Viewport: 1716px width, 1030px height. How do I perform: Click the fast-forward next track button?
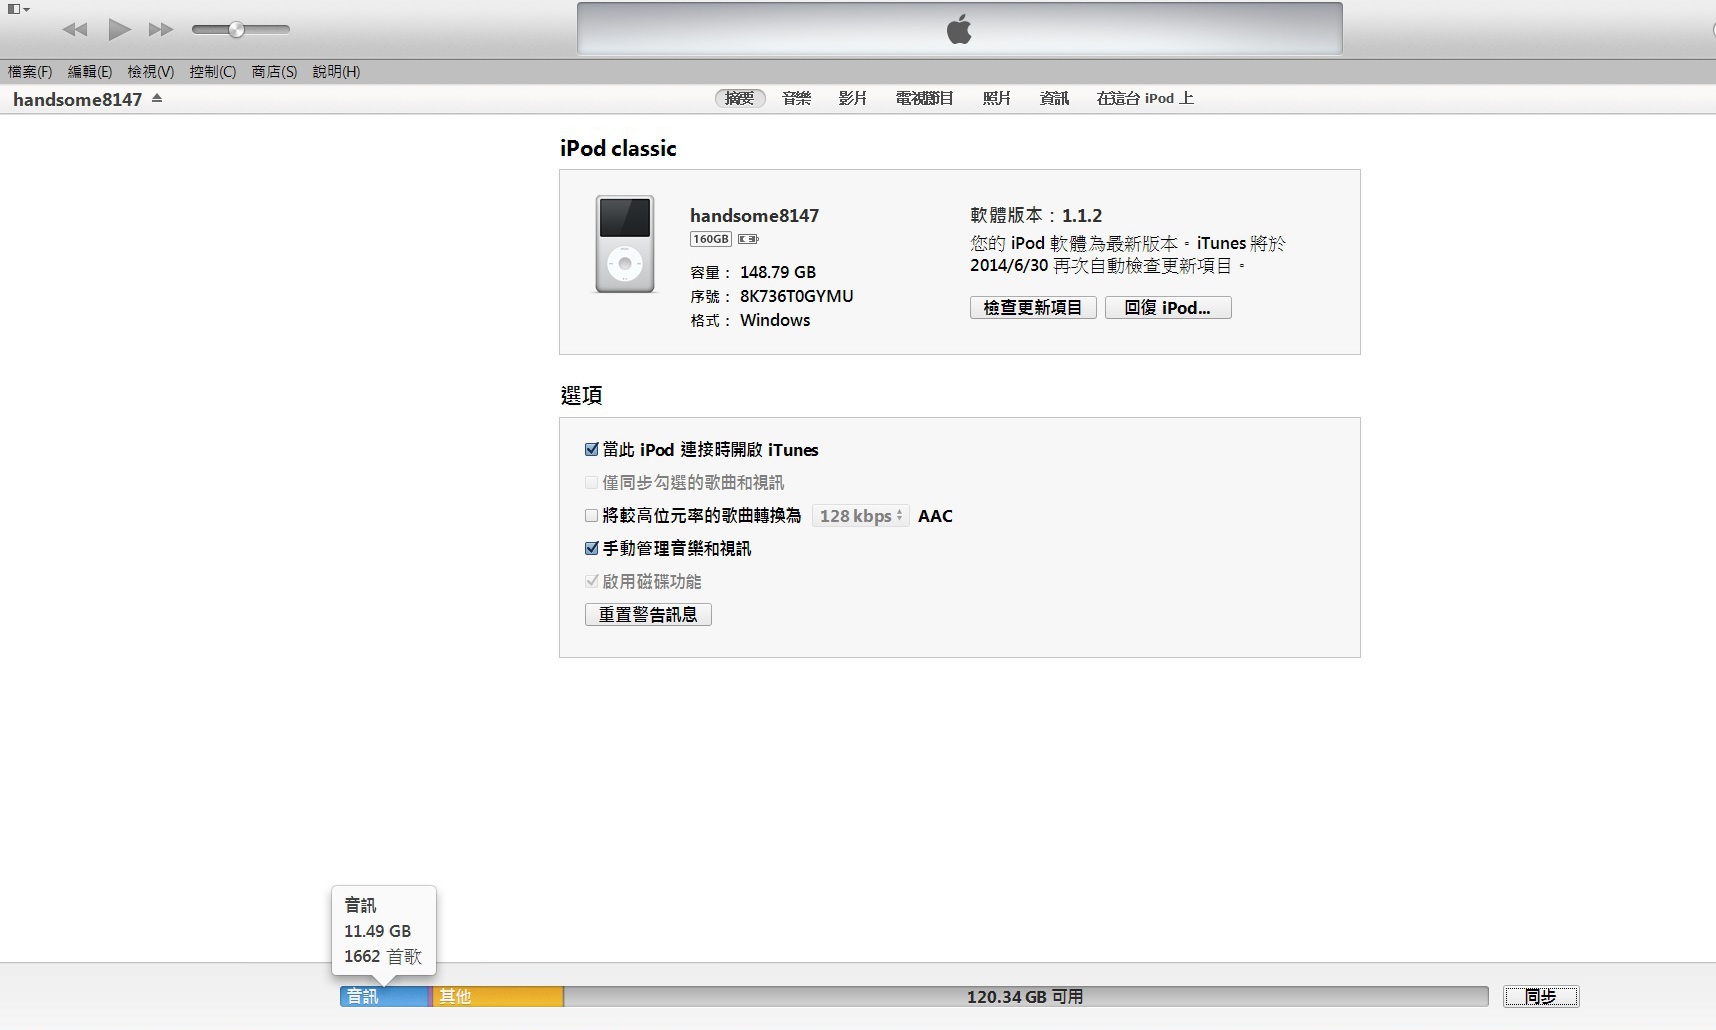click(x=161, y=30)
